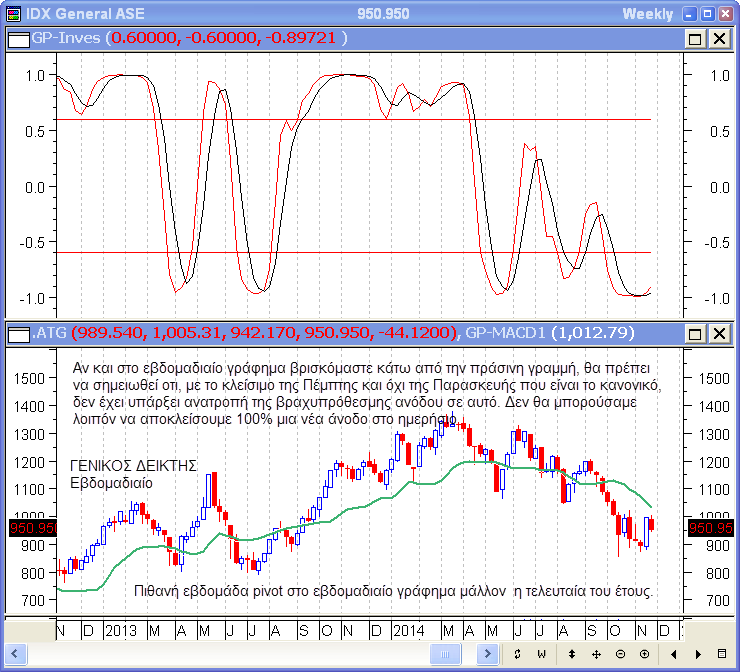Click the weekly periodicity W button

541,653
